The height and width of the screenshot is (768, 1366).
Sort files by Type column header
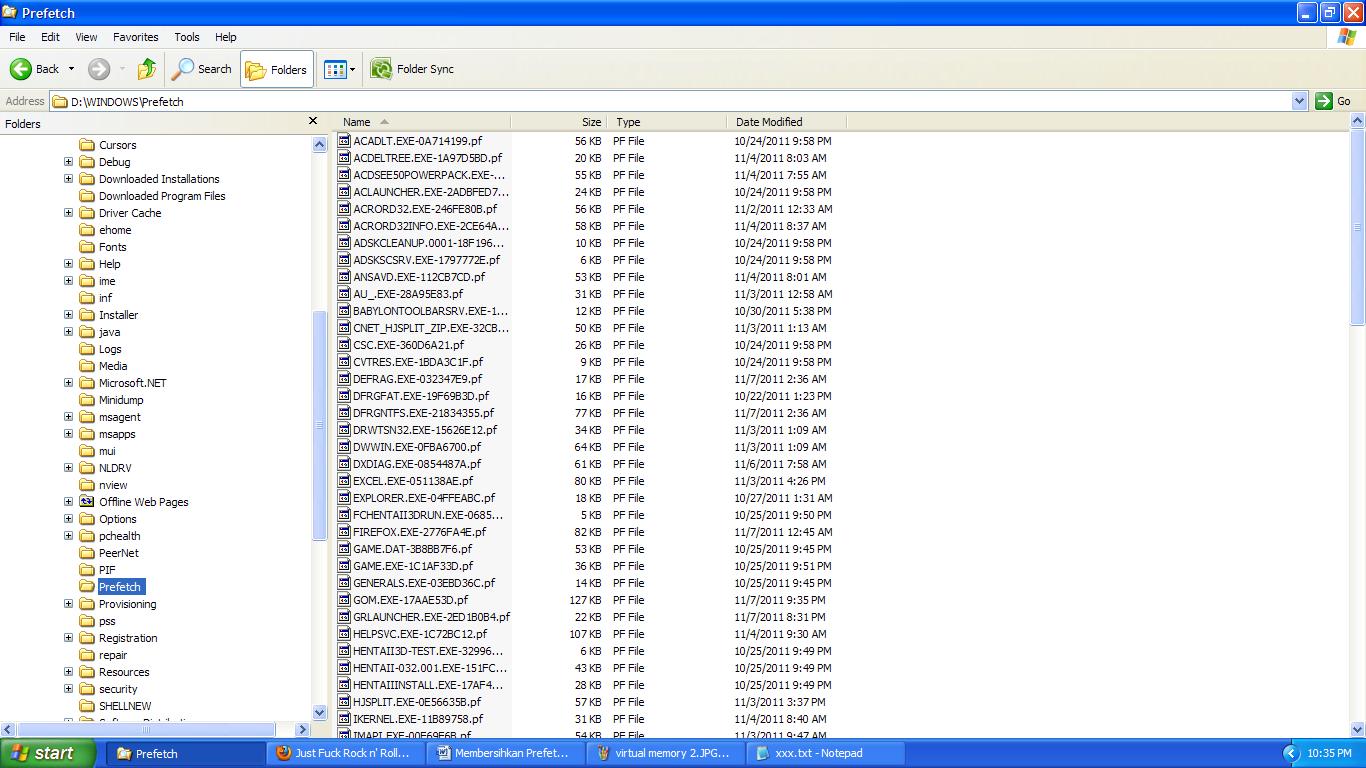coord(667,122)
